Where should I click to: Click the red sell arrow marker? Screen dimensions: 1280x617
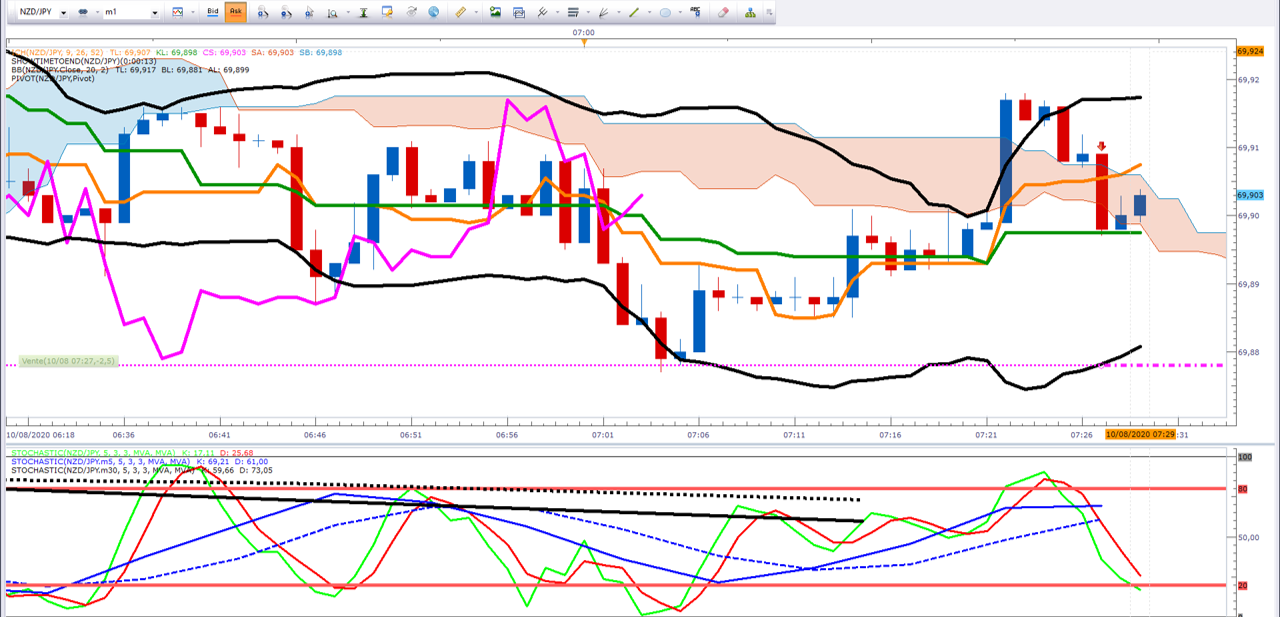1101,147
